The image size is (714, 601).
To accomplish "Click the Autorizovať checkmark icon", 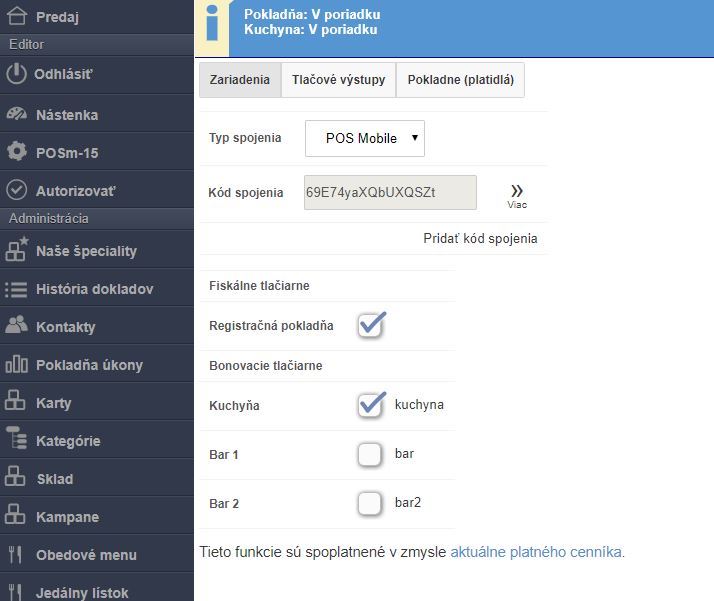I will click(x=16, y=190).
